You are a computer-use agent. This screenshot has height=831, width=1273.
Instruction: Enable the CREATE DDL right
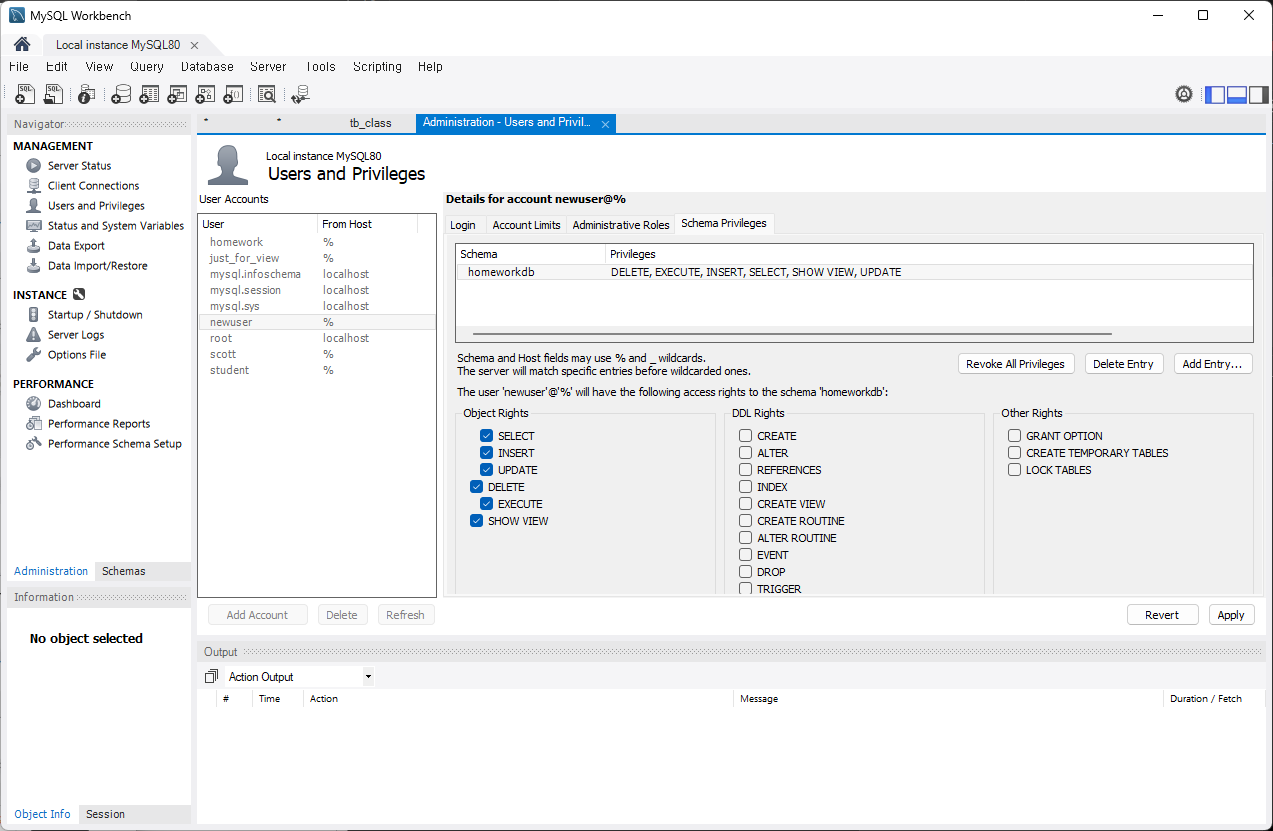pos(746,436)
